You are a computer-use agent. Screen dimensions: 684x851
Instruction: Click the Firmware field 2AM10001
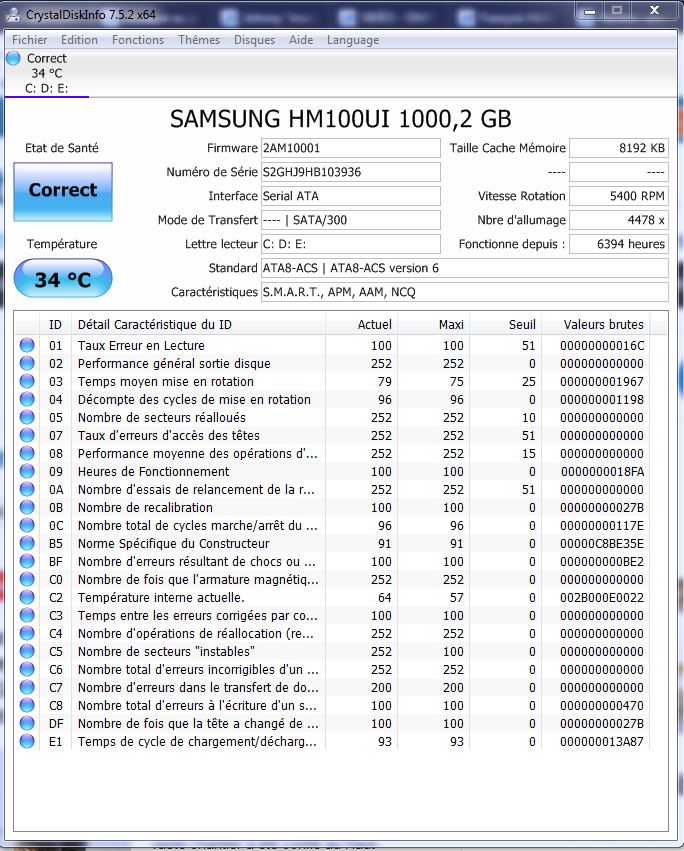(x=350, y=148)
